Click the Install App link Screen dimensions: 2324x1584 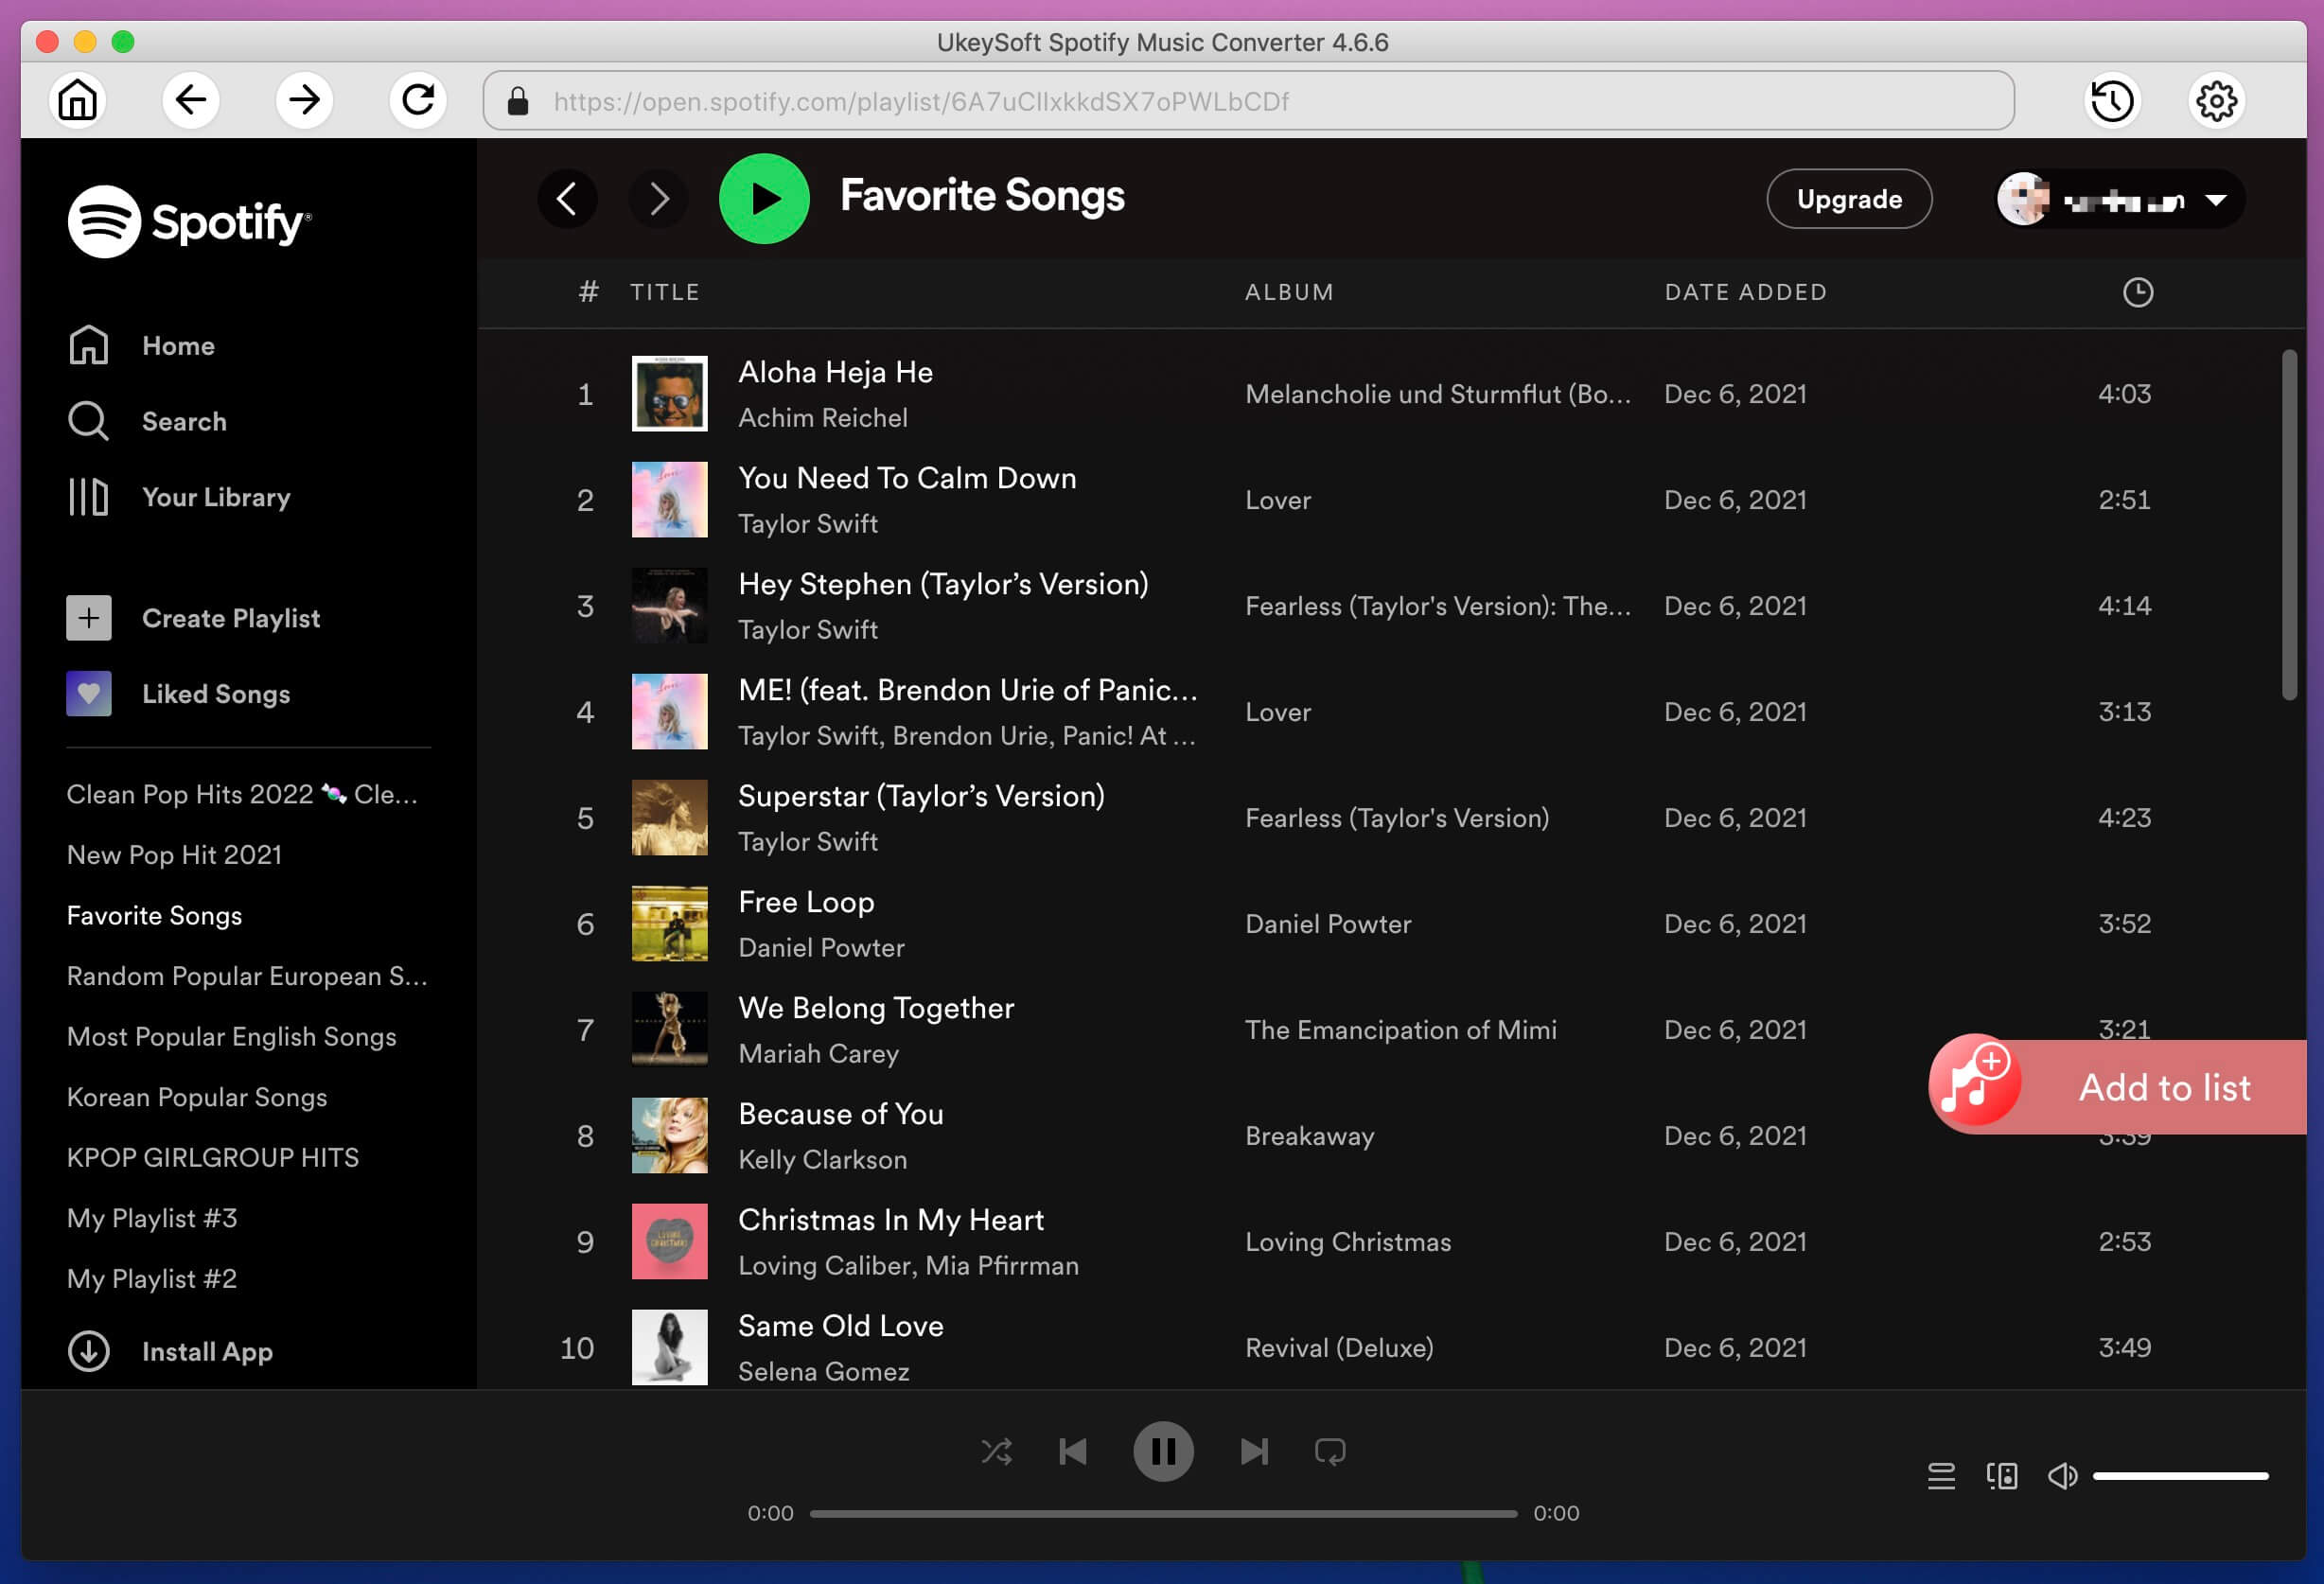point(206,1349)
